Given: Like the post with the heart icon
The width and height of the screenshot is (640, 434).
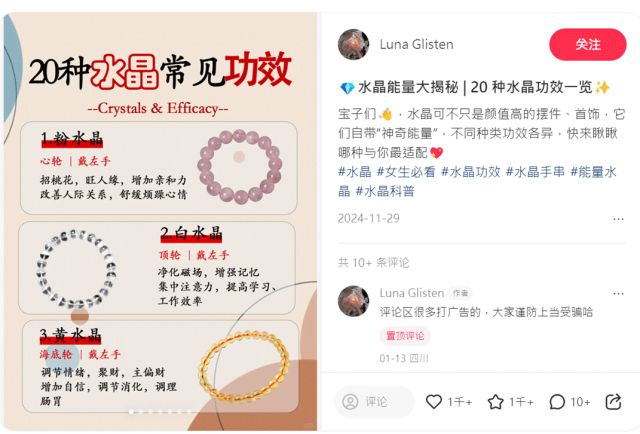Looking at the screenshot, I should (433, 402).
